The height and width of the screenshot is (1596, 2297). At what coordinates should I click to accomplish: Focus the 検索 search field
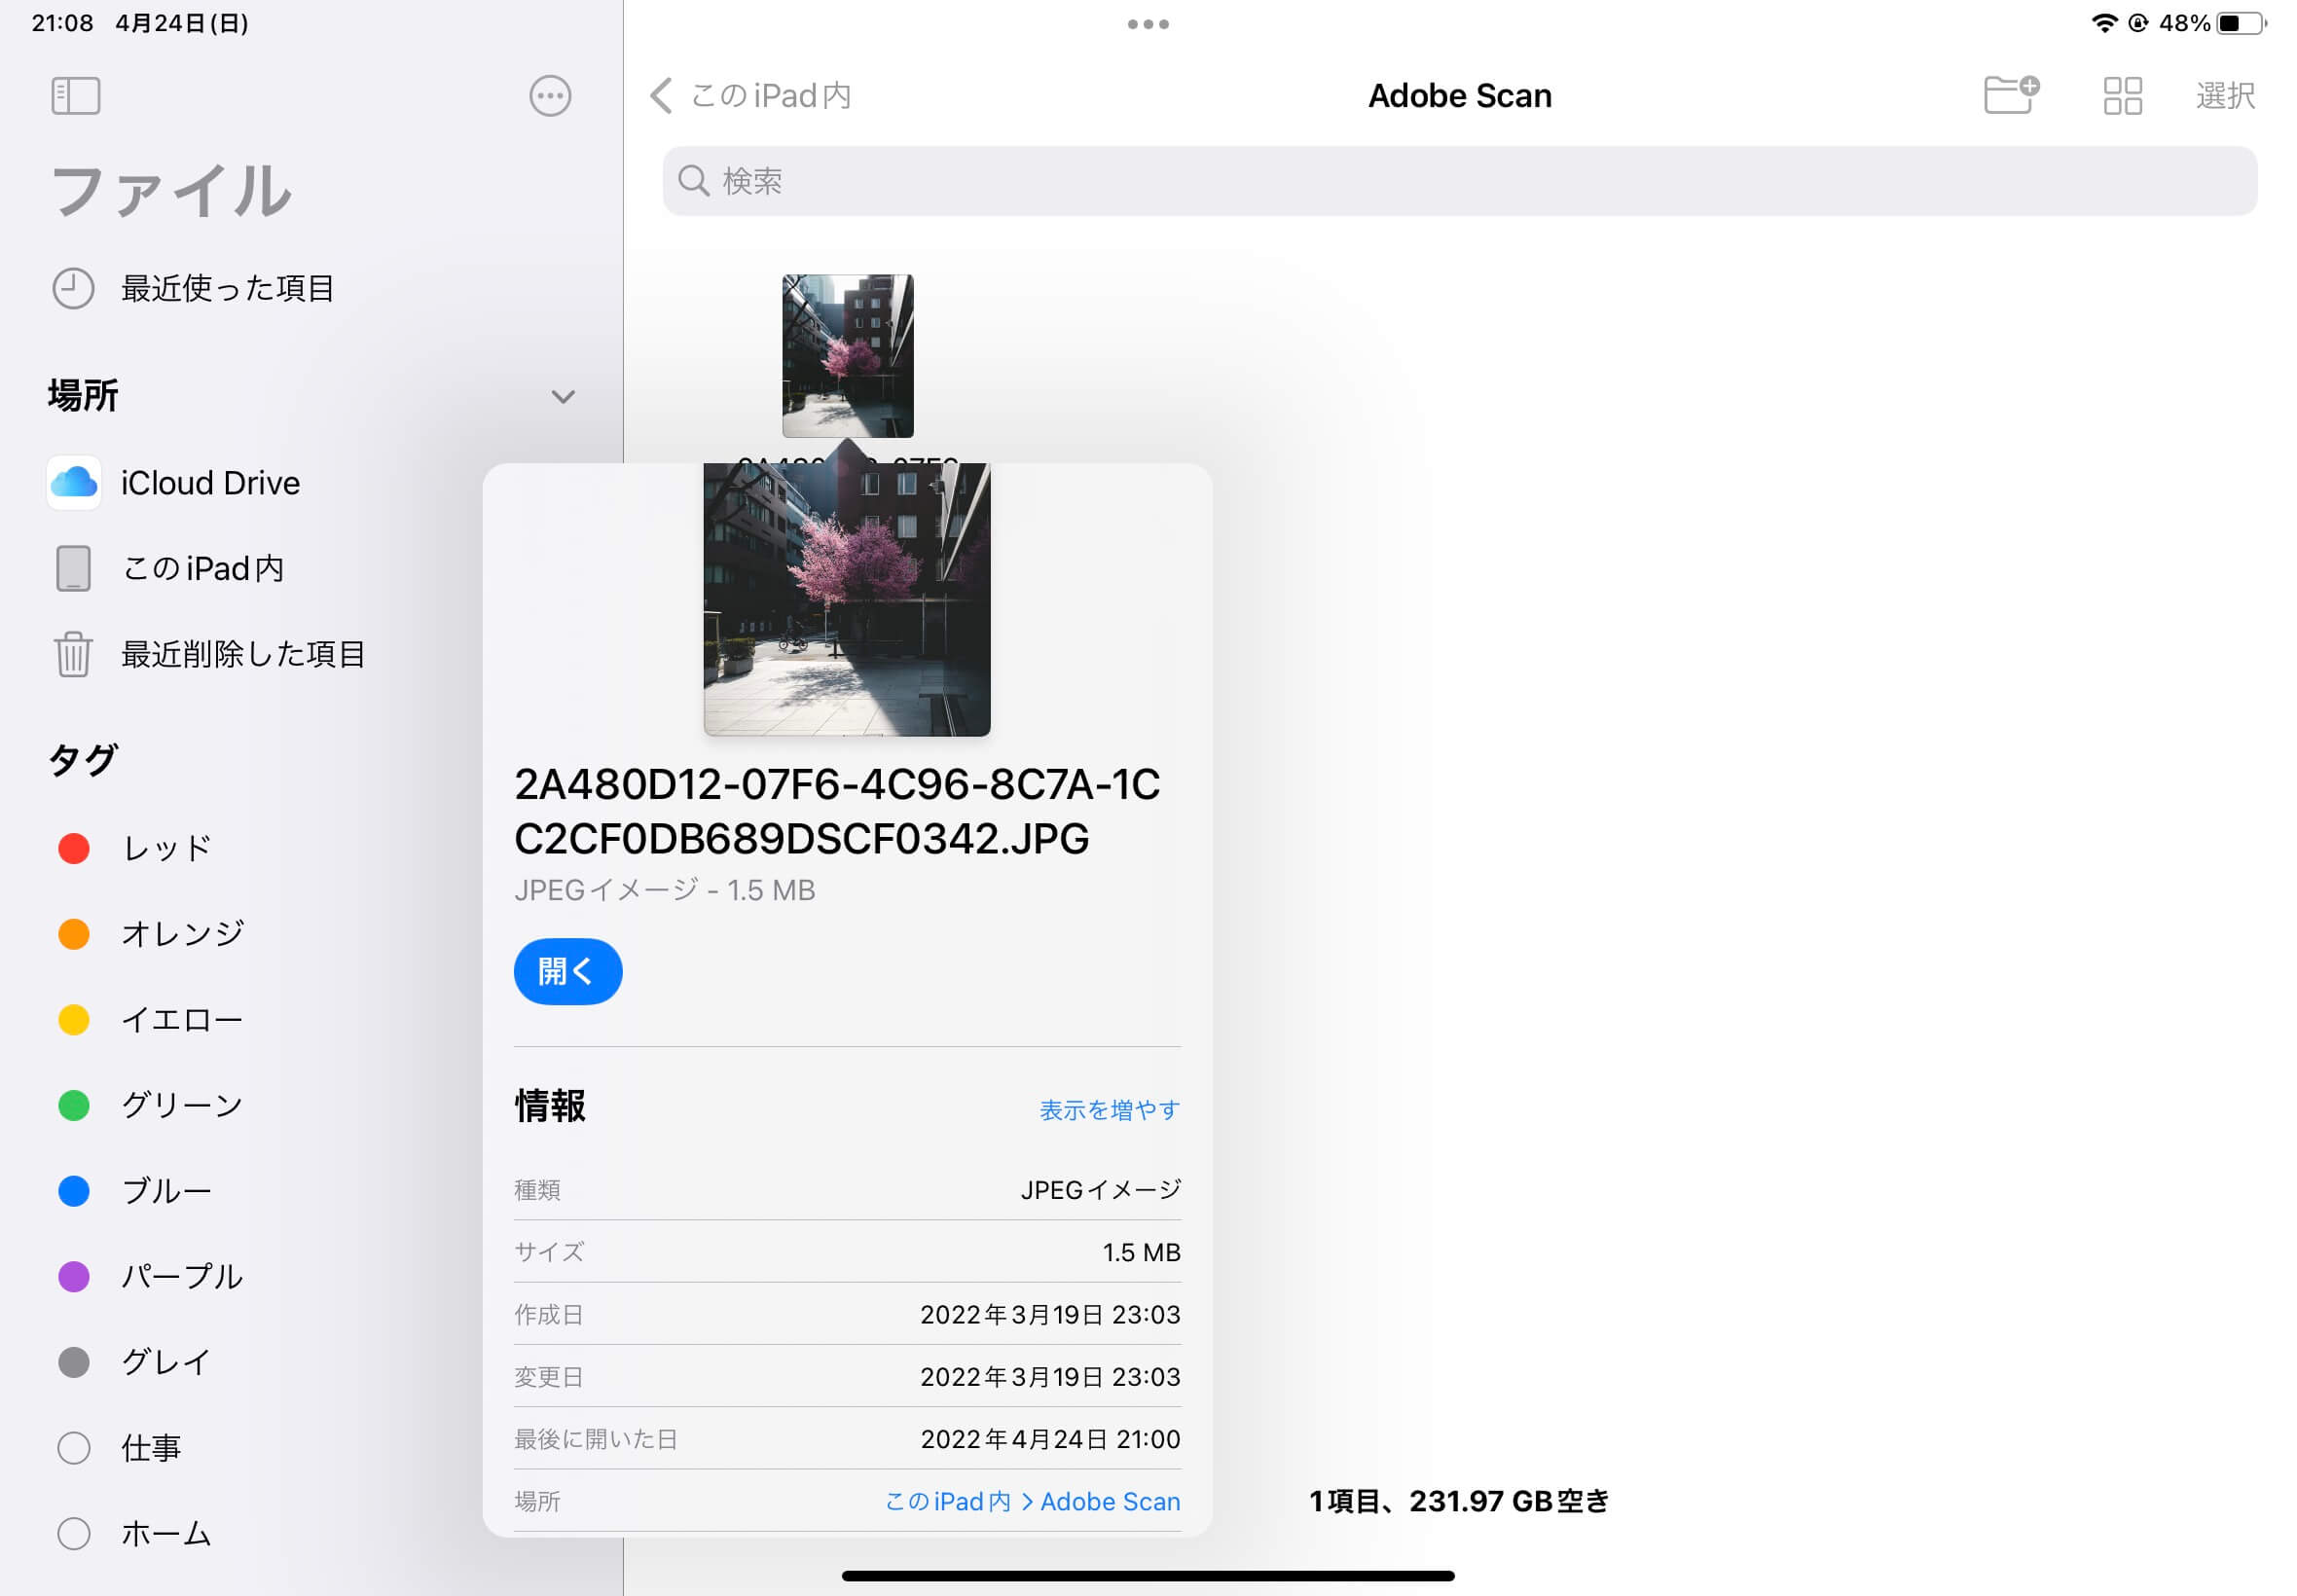(1459, 181)
